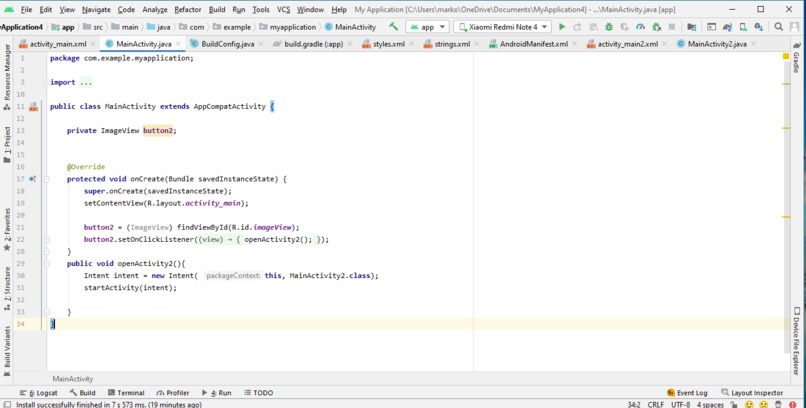Click the Run with Coverage icon
806x408 pixels.
[625, 27]
